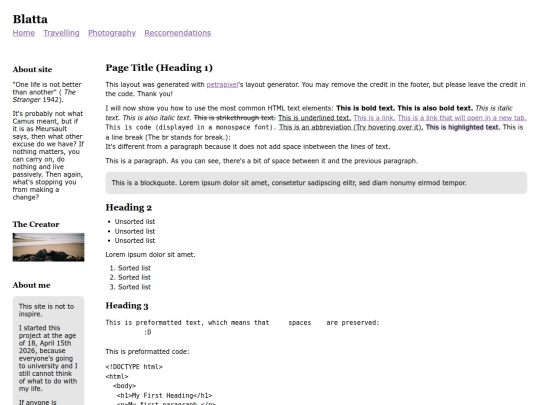Image resolution: width=540 pixels, height=405 pixels.
Task: Click the preformatted ':D' emoticon text
Action: pos(147,332)
